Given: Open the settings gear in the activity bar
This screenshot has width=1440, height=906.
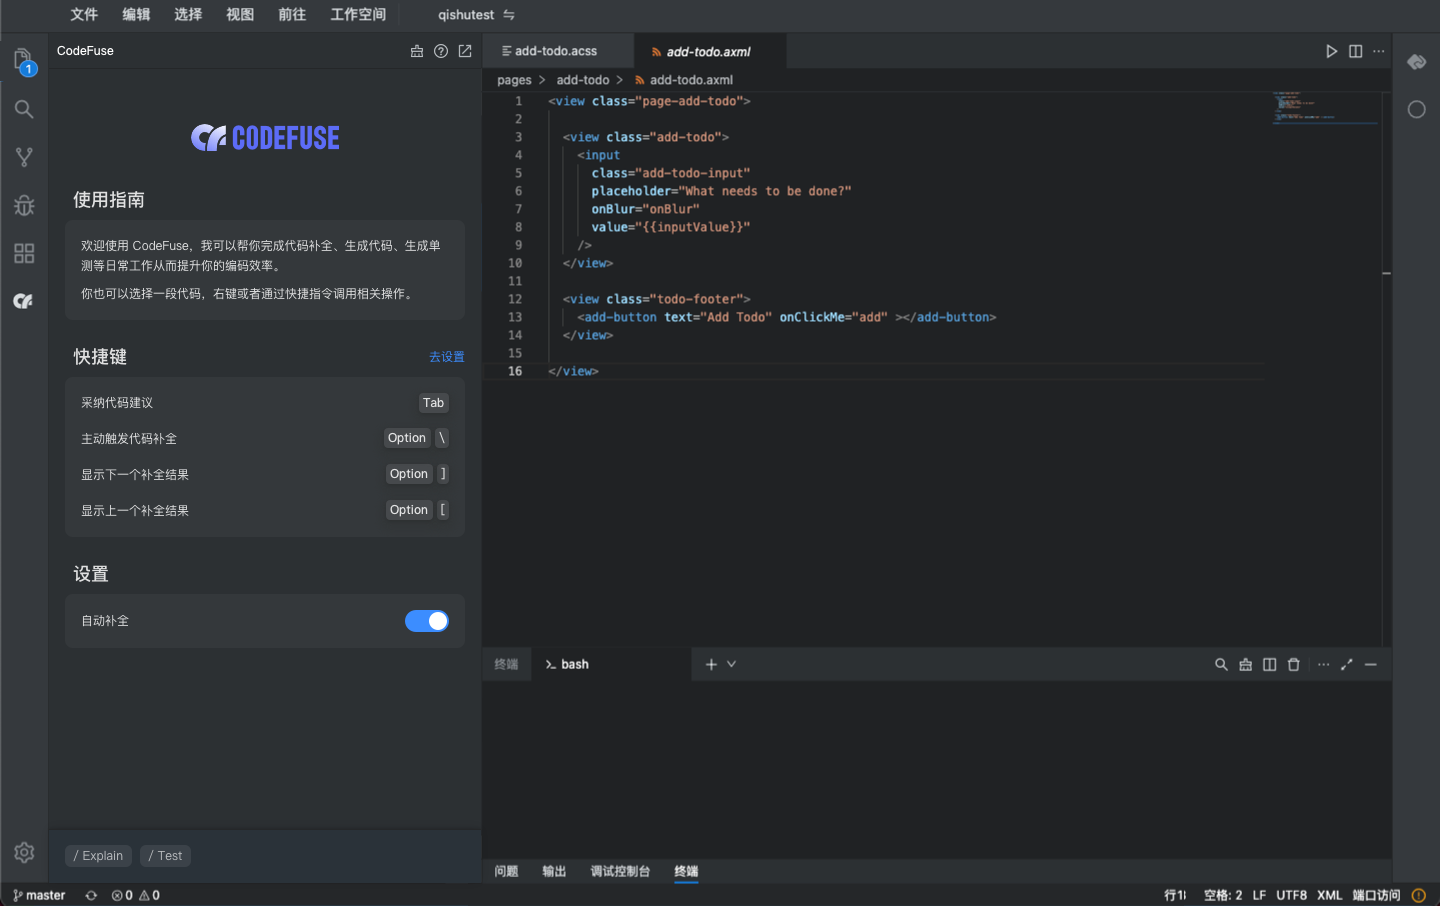Looking at the screenshot, I should click(24, 852).
